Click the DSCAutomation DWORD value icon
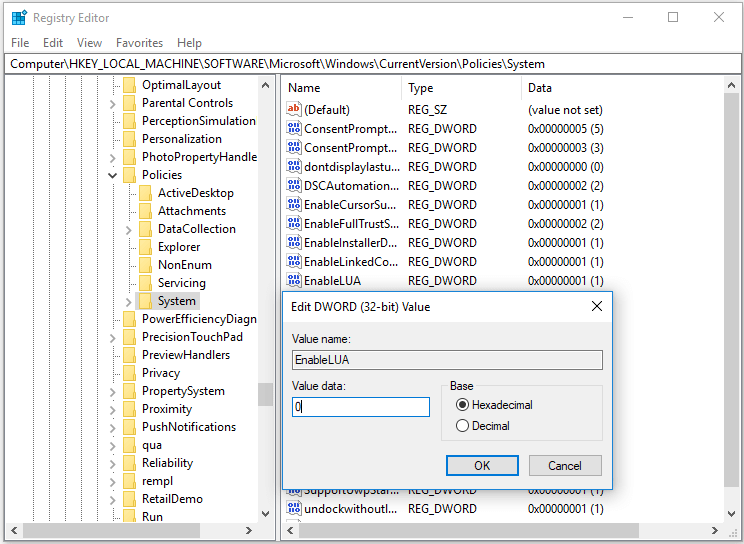The image size is (744, 544). [x=294, y=185]
